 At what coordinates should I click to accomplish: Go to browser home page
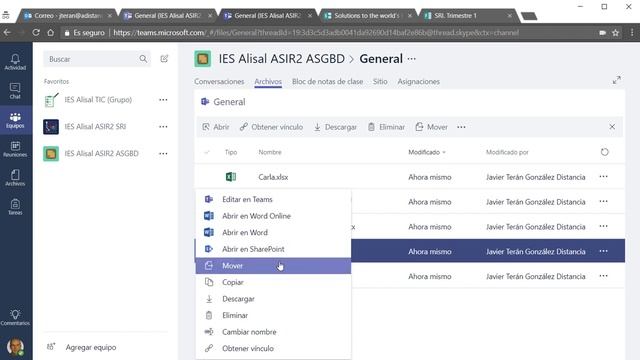tap(51, 33)
